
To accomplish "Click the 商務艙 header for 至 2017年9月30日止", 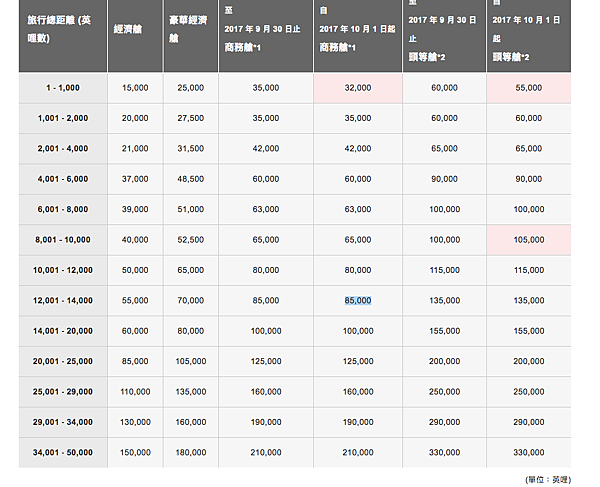I will pyautogui.click(x=266, y=36).
